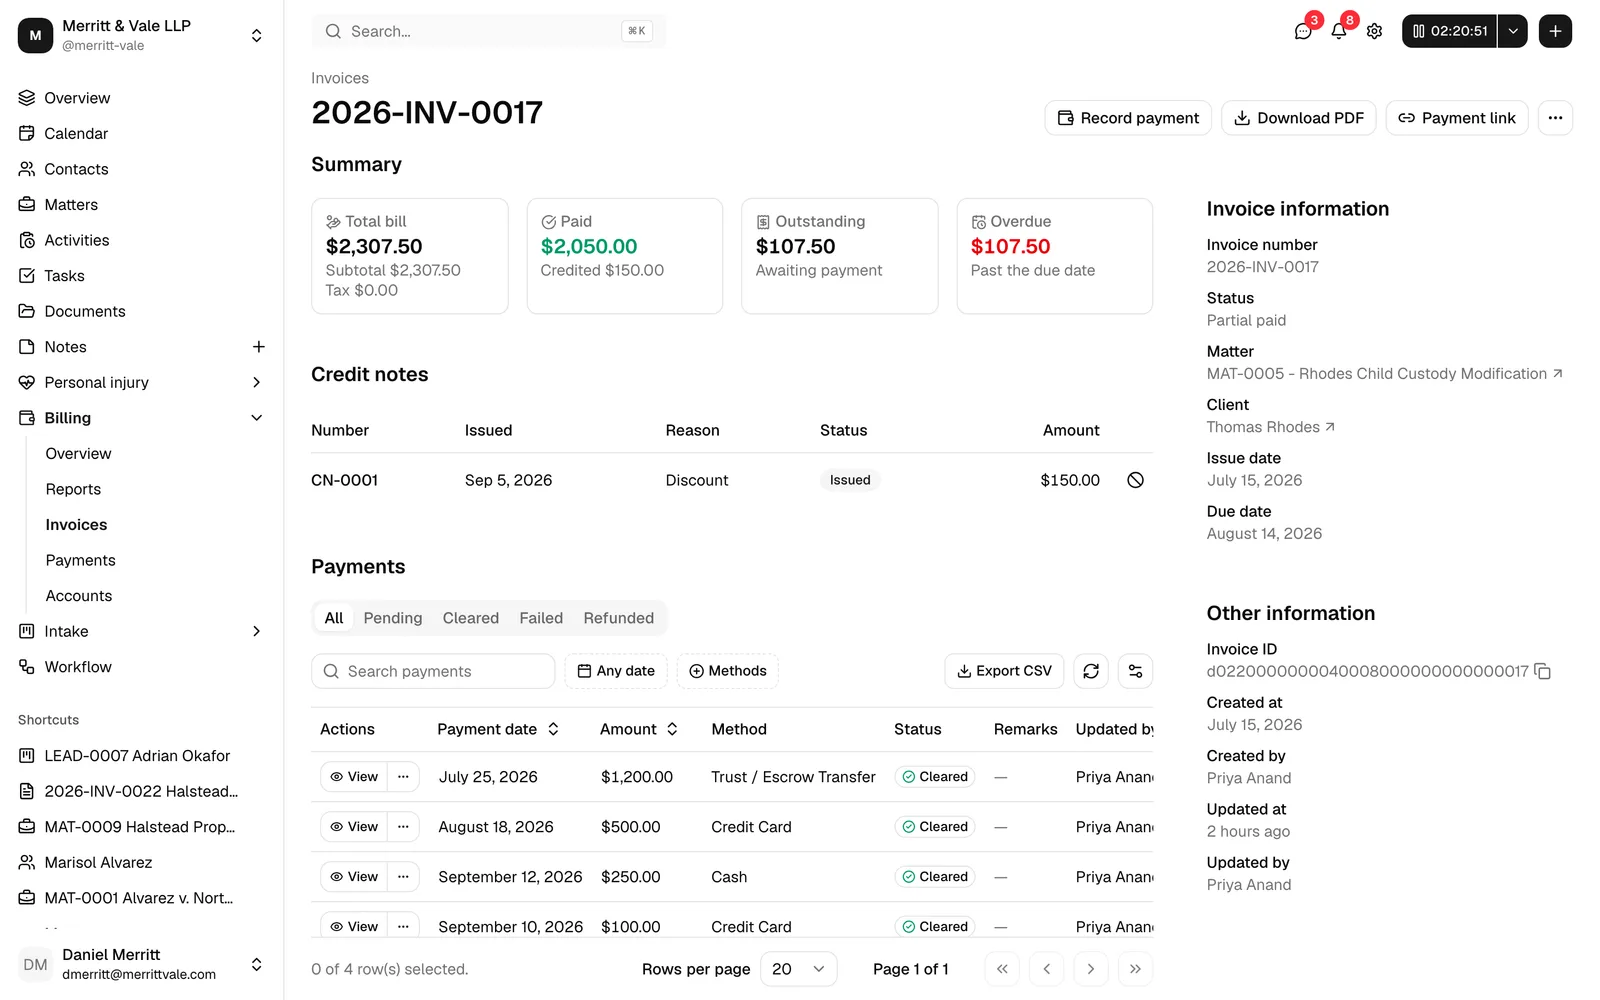Go to the last page
1600x1000 pixels.
point(1135,969)
